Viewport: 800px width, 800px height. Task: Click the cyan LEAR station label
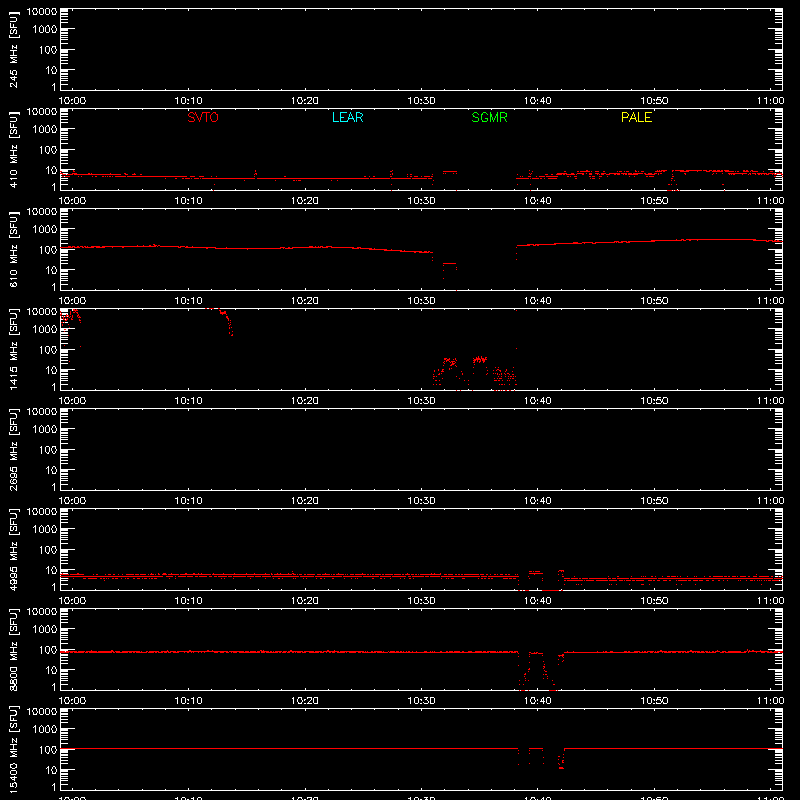pyautogui.click(x=347, y=117)
